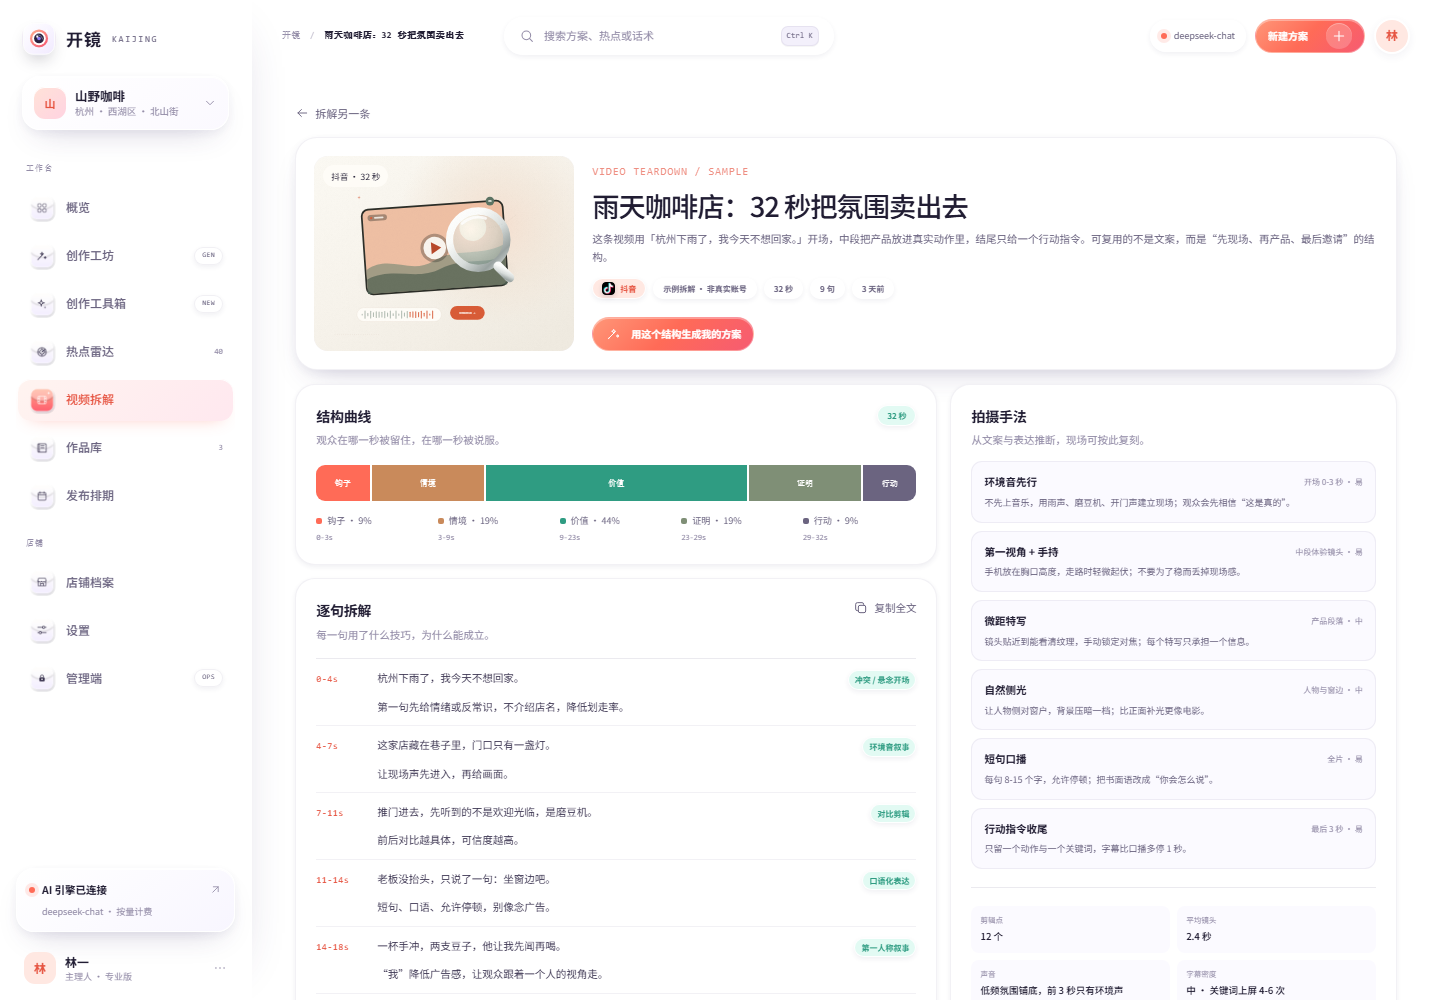Go to 作品库 in the sidebar
This screenshot has height=1000, width=1440.
[126, 448]
